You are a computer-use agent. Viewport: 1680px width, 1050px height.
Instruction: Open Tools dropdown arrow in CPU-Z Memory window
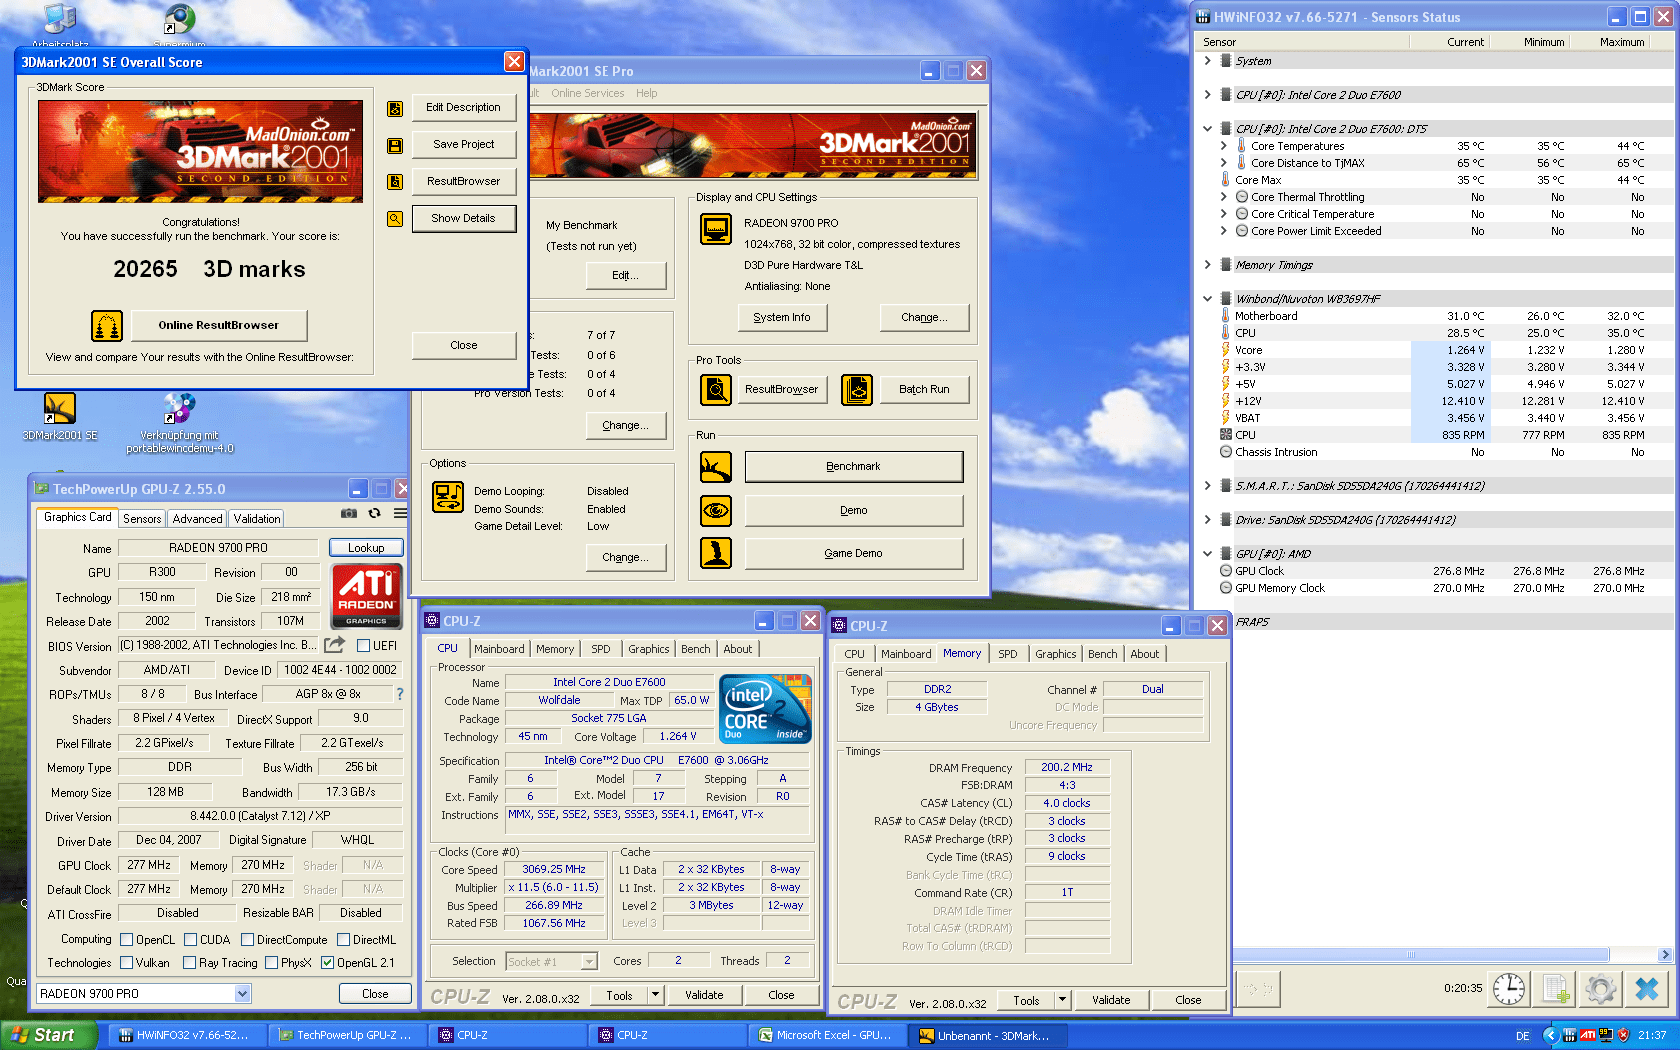tap(1063, 1000)
